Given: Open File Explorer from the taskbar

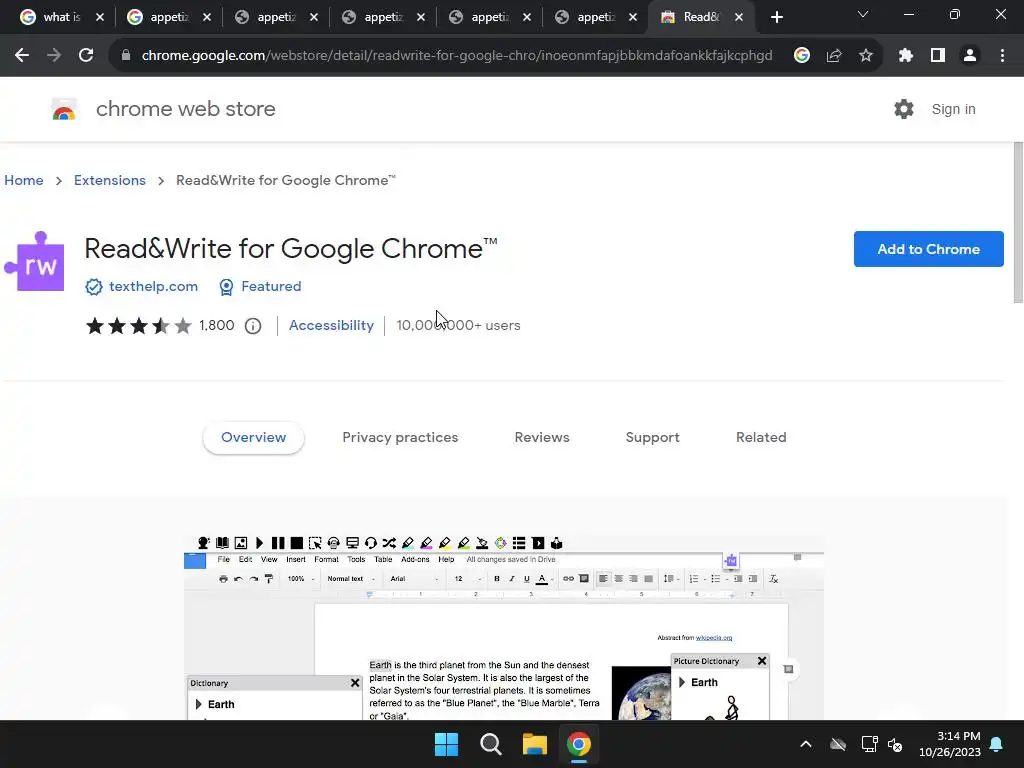Looking at the screenshot, I should (535, 744).
